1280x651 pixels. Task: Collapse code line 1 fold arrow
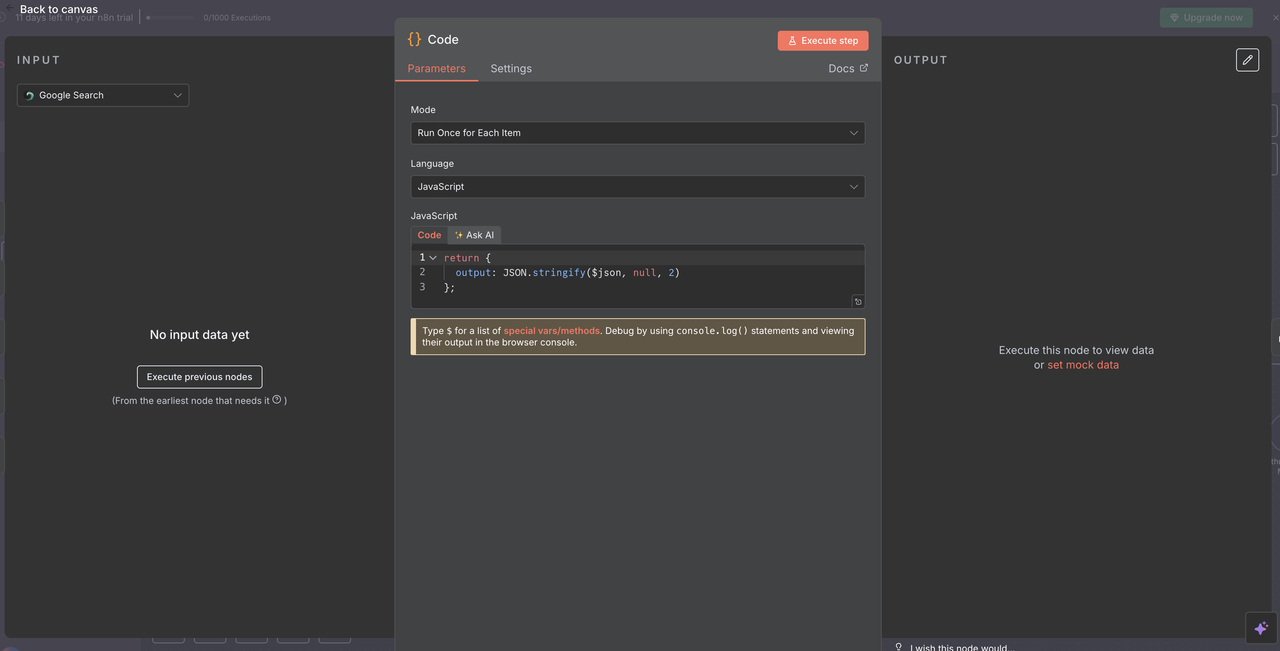point(433,258)
